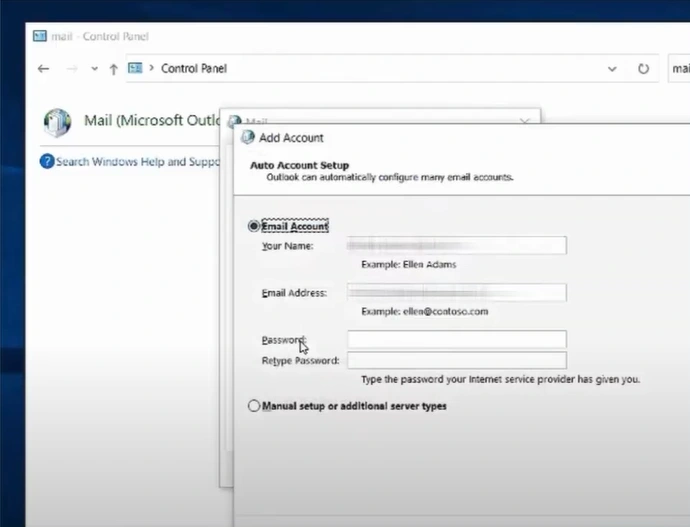This screenshot has width=690, height=527.
Task: Select the Email Account radio button
Action: click(253, 226)
